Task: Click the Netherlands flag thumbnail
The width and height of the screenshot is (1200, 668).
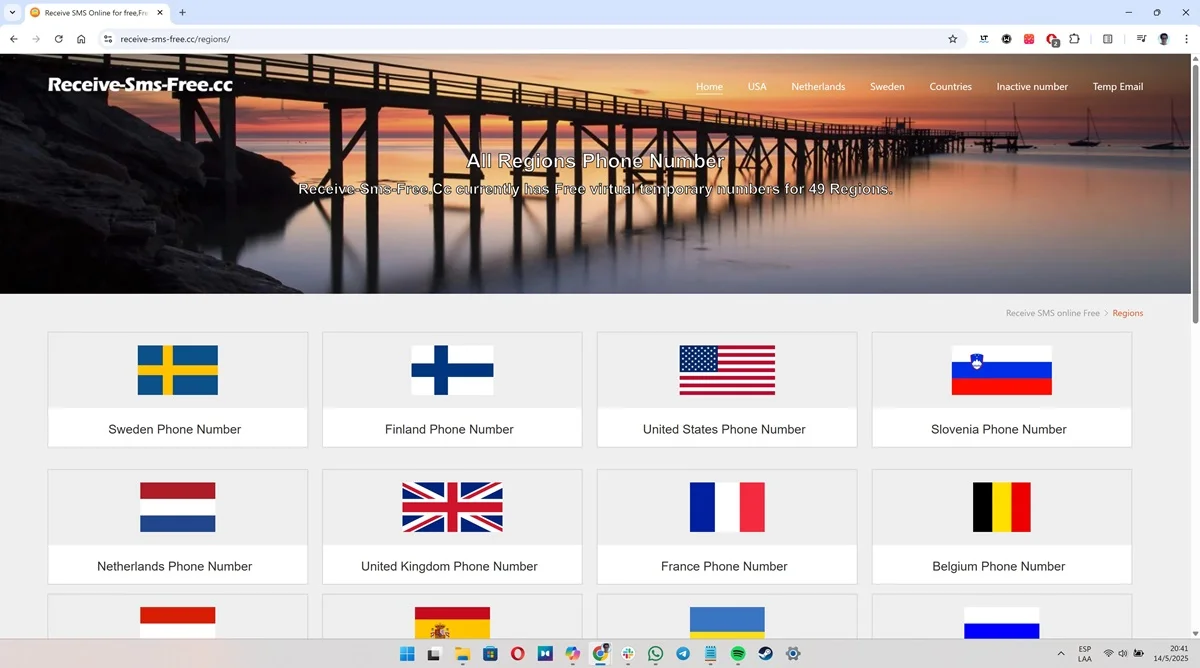Action: pyautogui.click(x=178, y=507)
